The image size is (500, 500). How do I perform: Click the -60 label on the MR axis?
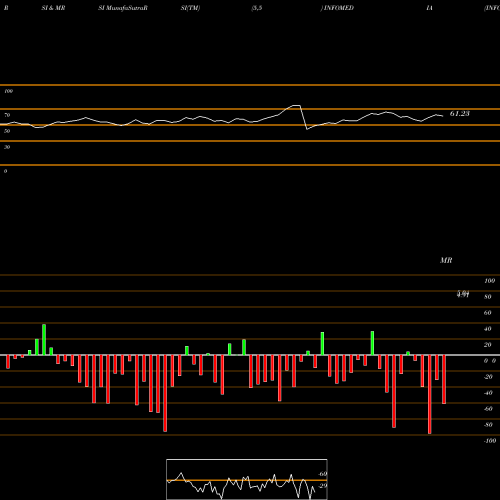[x=488, y=409]
